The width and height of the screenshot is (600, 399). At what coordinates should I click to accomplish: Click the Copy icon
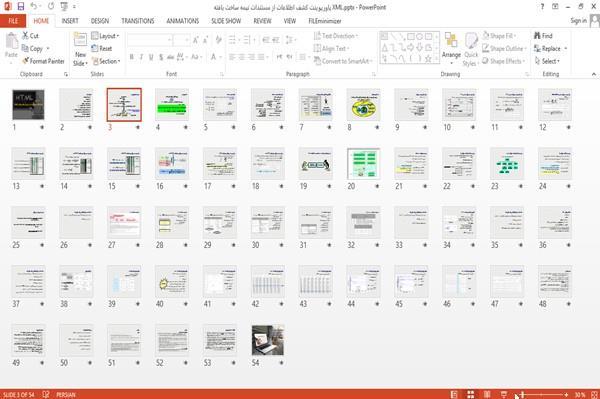pyautogui.click(x=25, y=48)
